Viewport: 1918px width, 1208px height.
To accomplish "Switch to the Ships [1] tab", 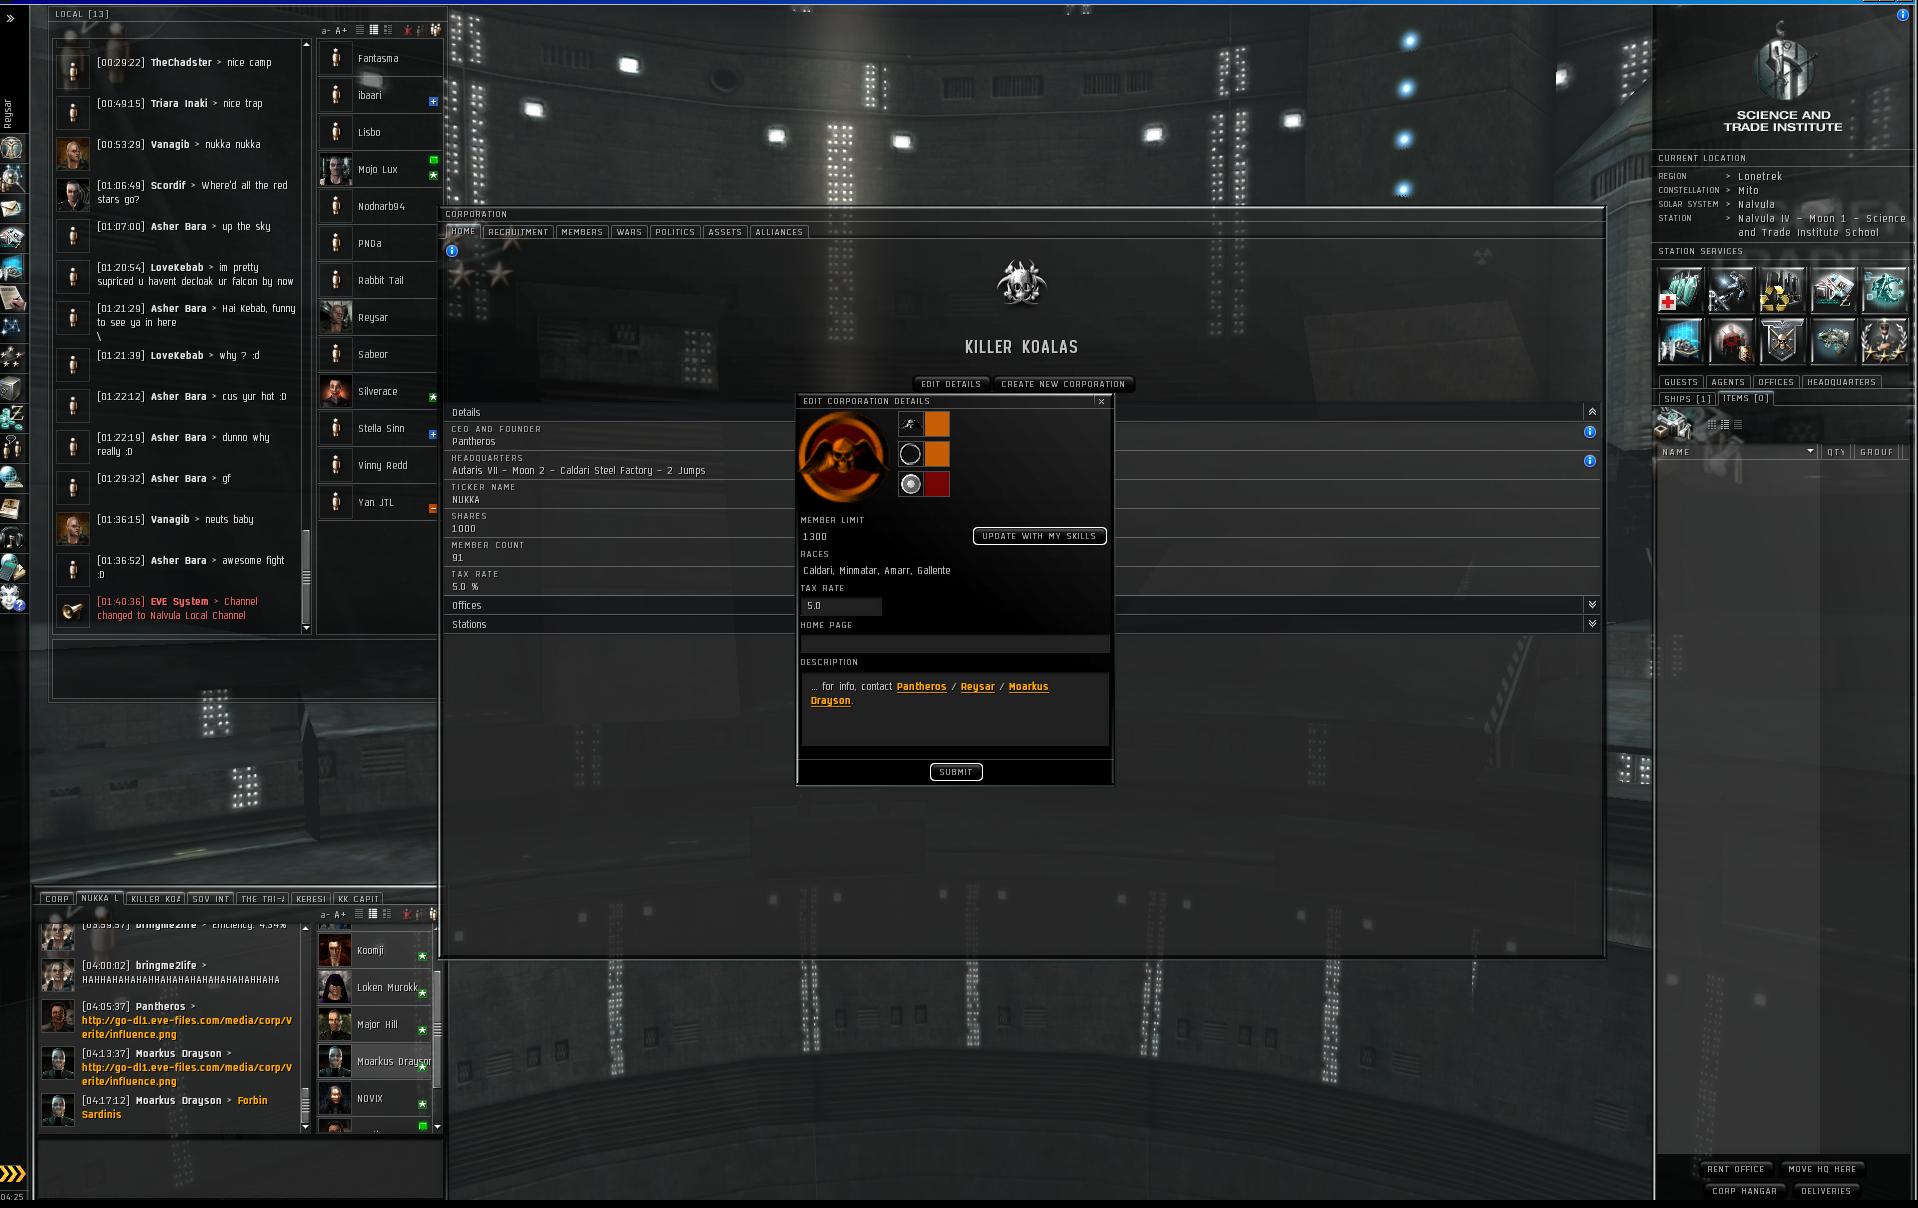I will point(1687,399).
